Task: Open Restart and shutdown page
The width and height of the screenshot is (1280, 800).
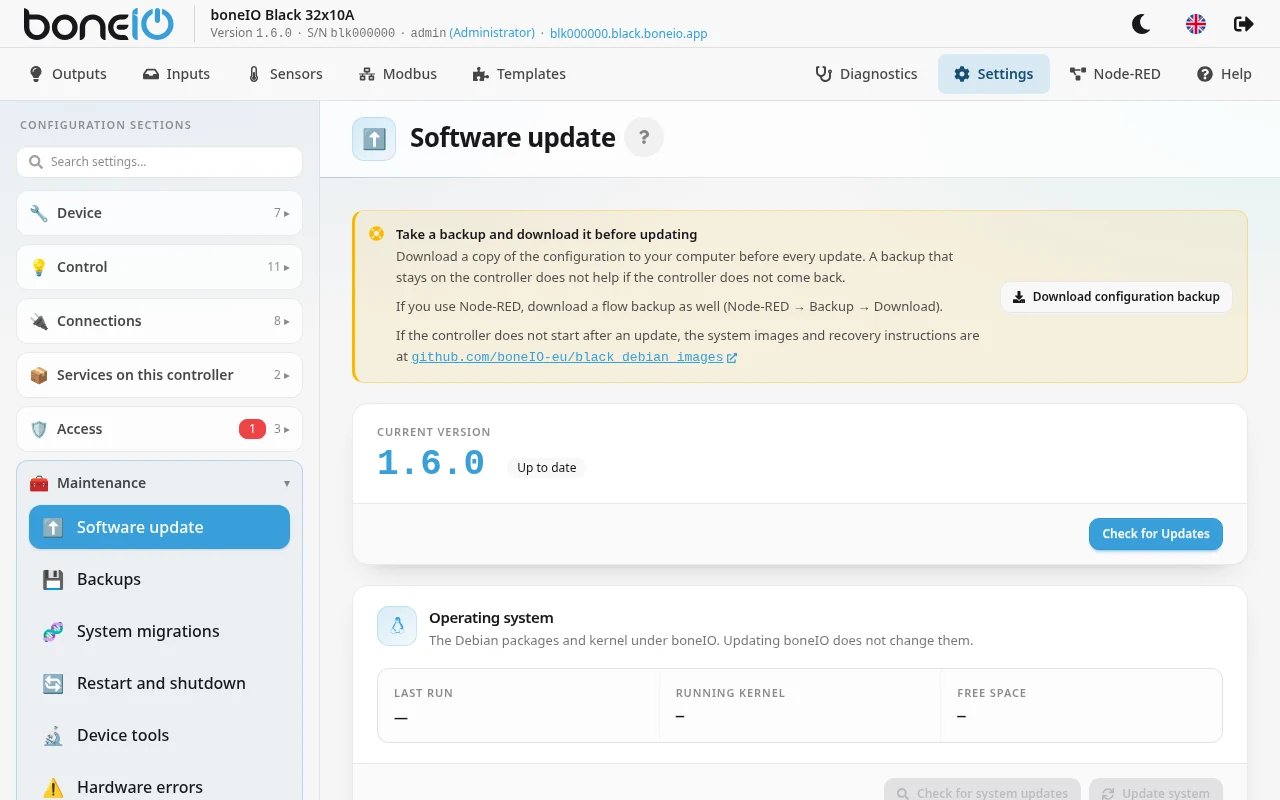Action: click(159, 683)
